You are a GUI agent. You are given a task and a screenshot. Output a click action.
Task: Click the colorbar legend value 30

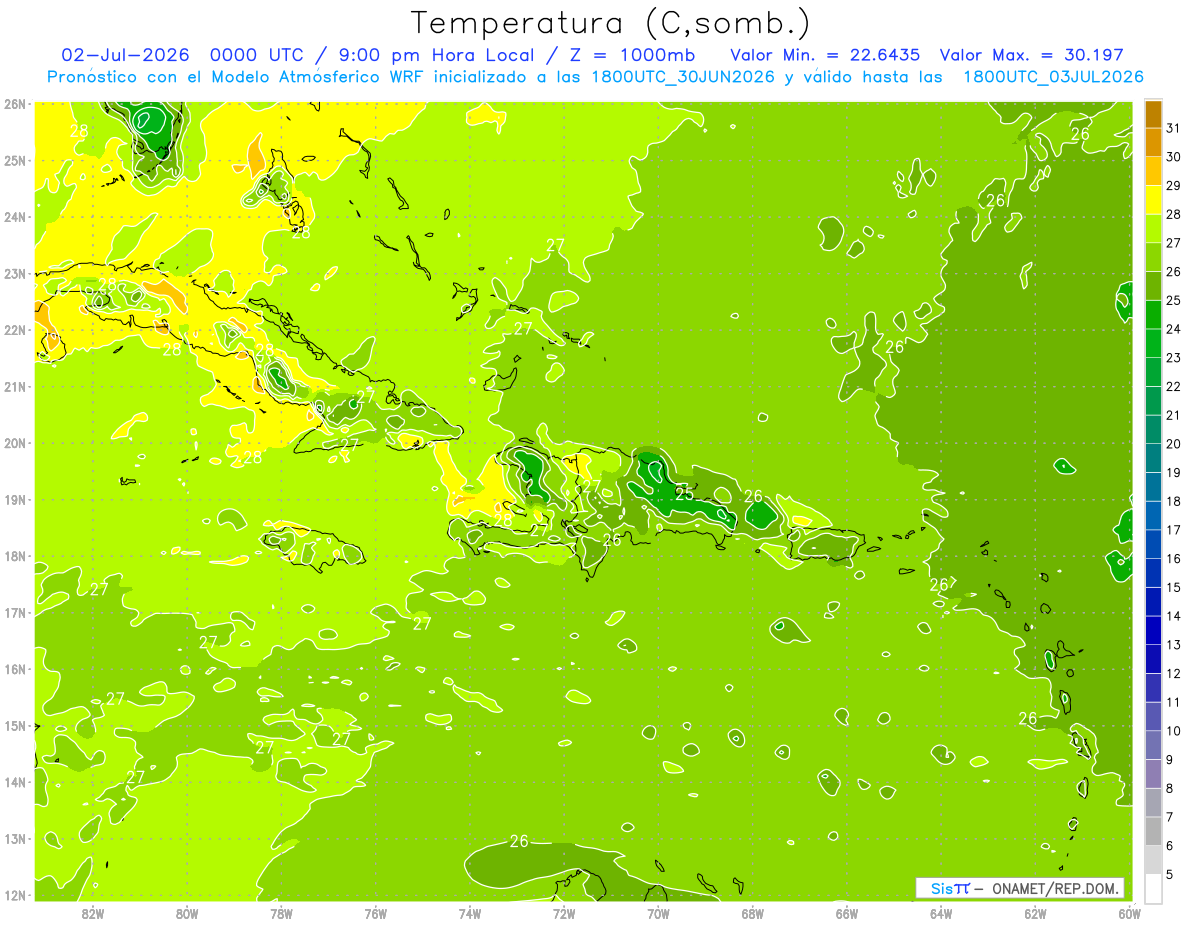pyautogui.click(x=1173, y=156)
